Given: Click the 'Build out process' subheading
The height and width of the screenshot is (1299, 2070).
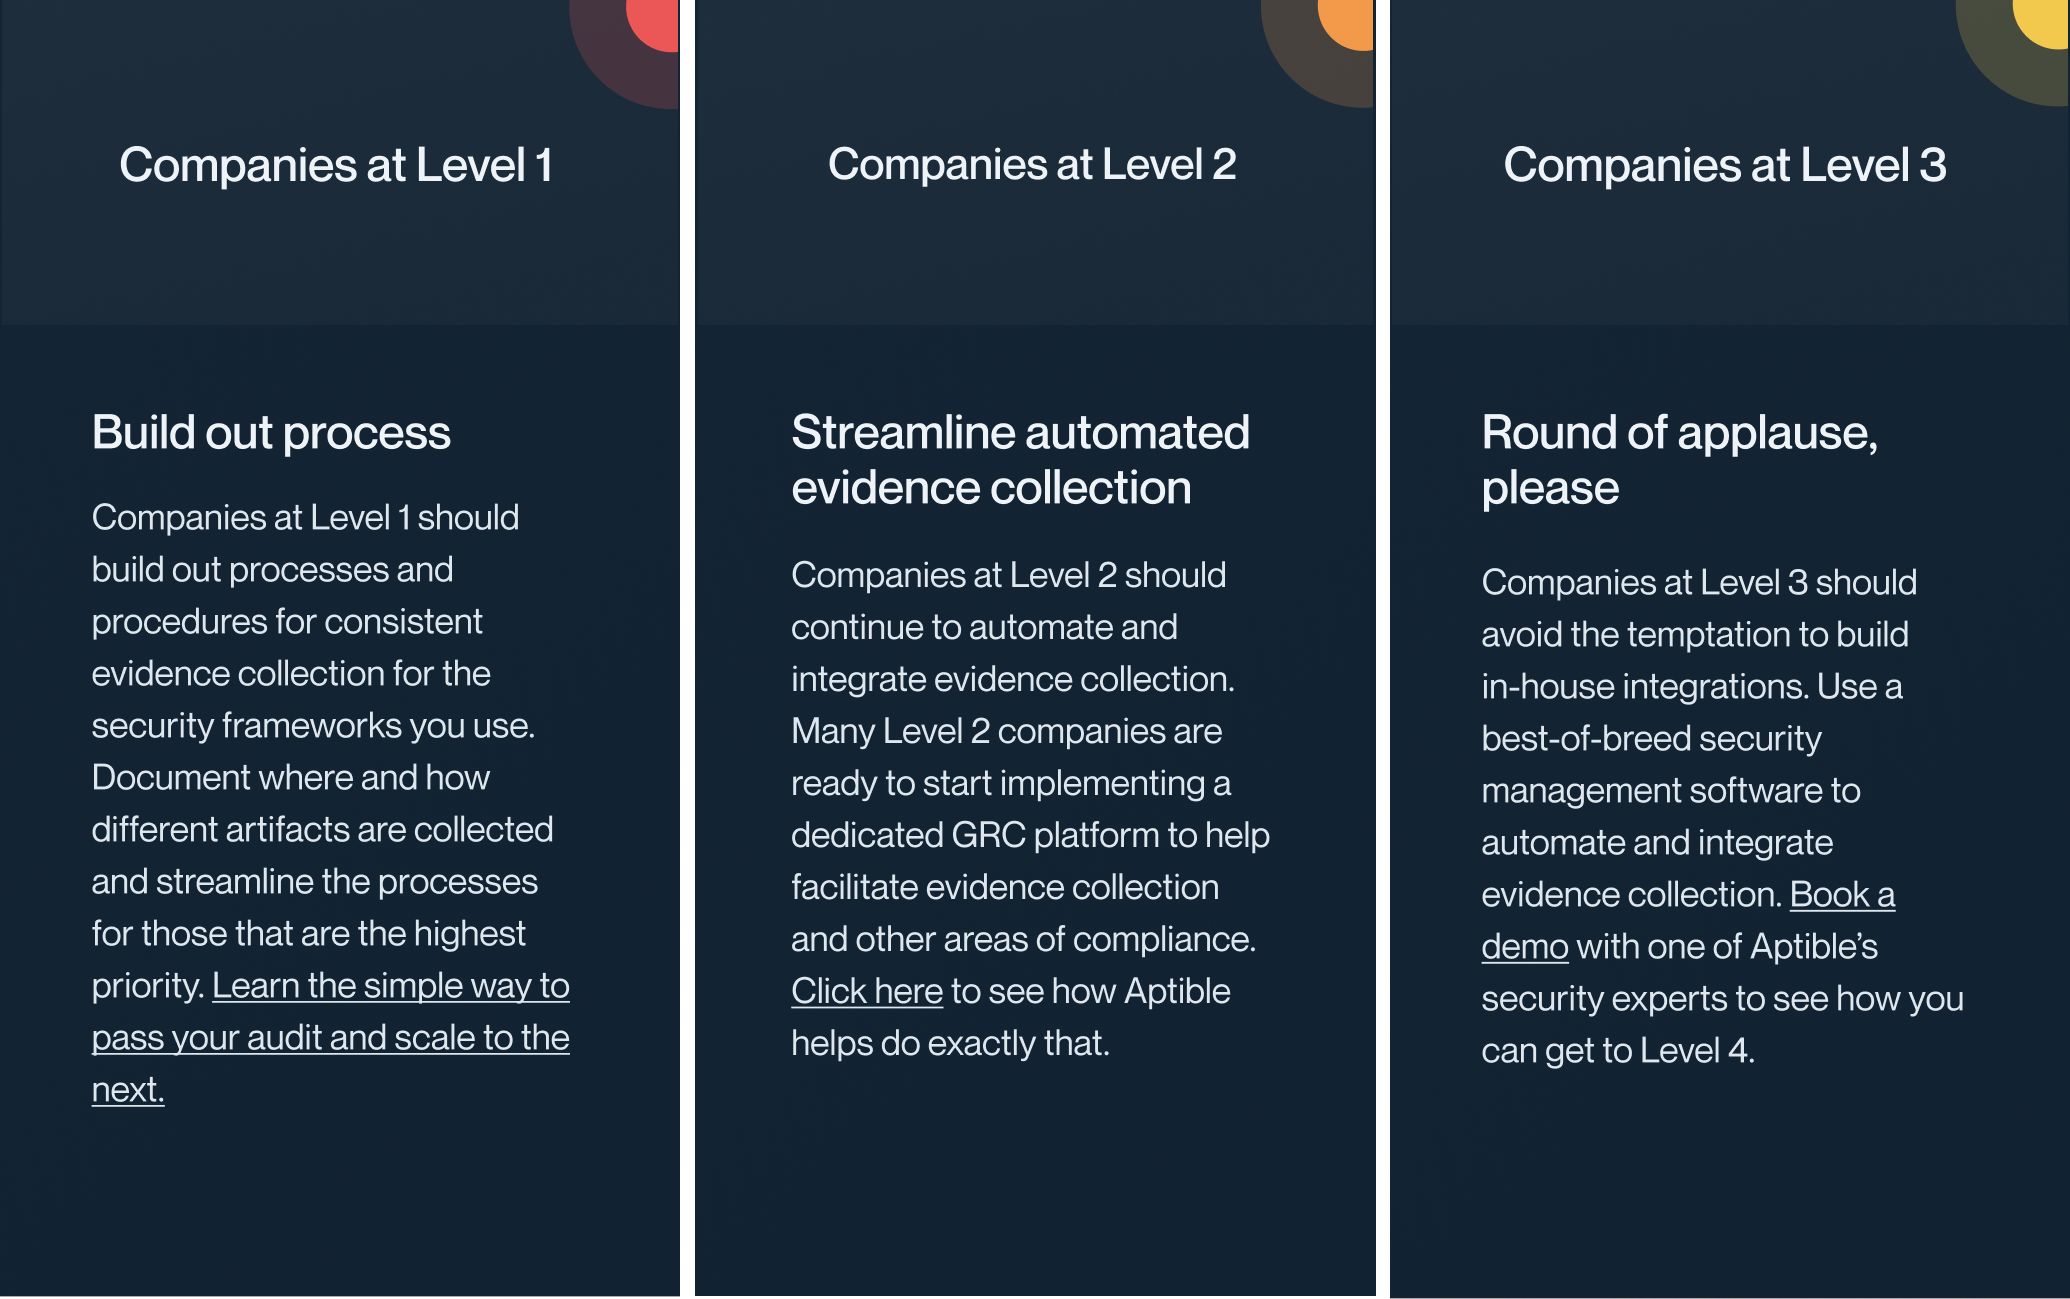Looking at the screenshot, I should [271, 432].
